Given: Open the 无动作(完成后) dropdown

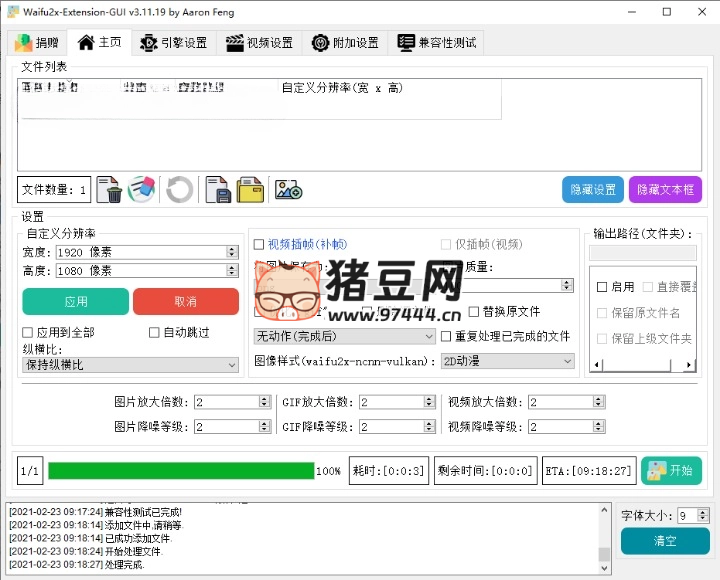Looking at the screenshot, I should pos(344,337).
